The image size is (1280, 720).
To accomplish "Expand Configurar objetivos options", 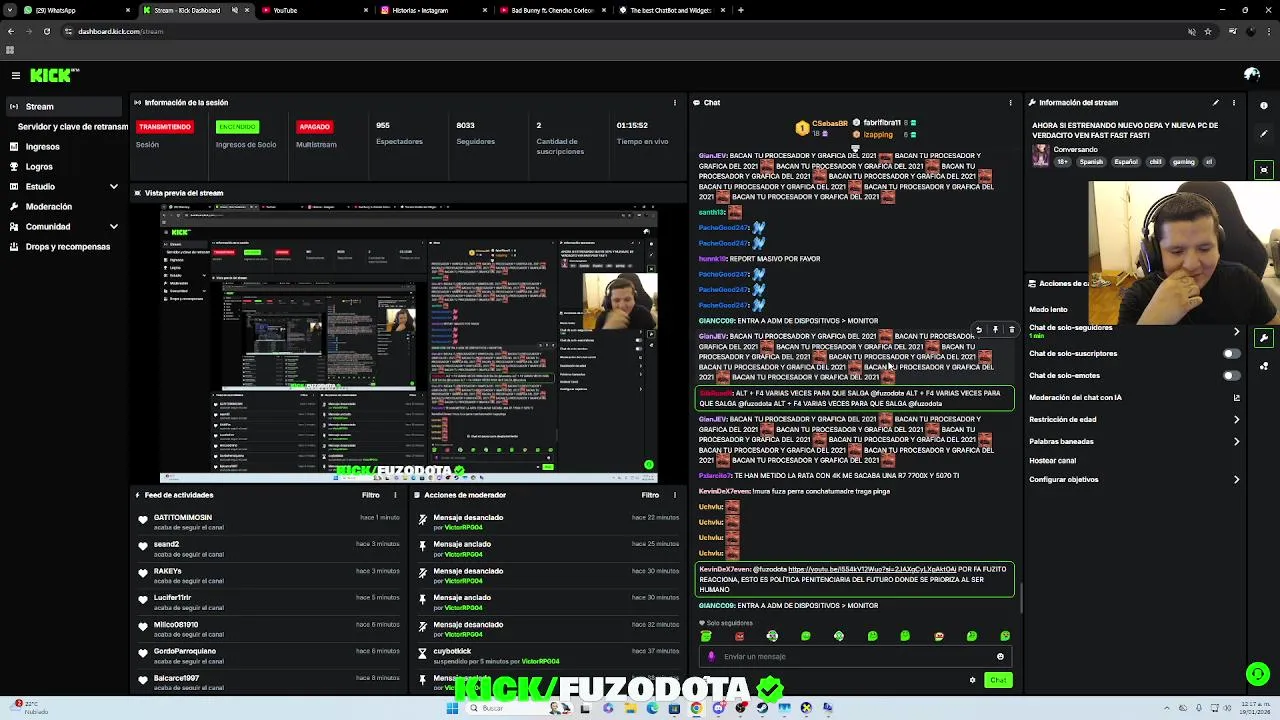I will point(1236,479).
